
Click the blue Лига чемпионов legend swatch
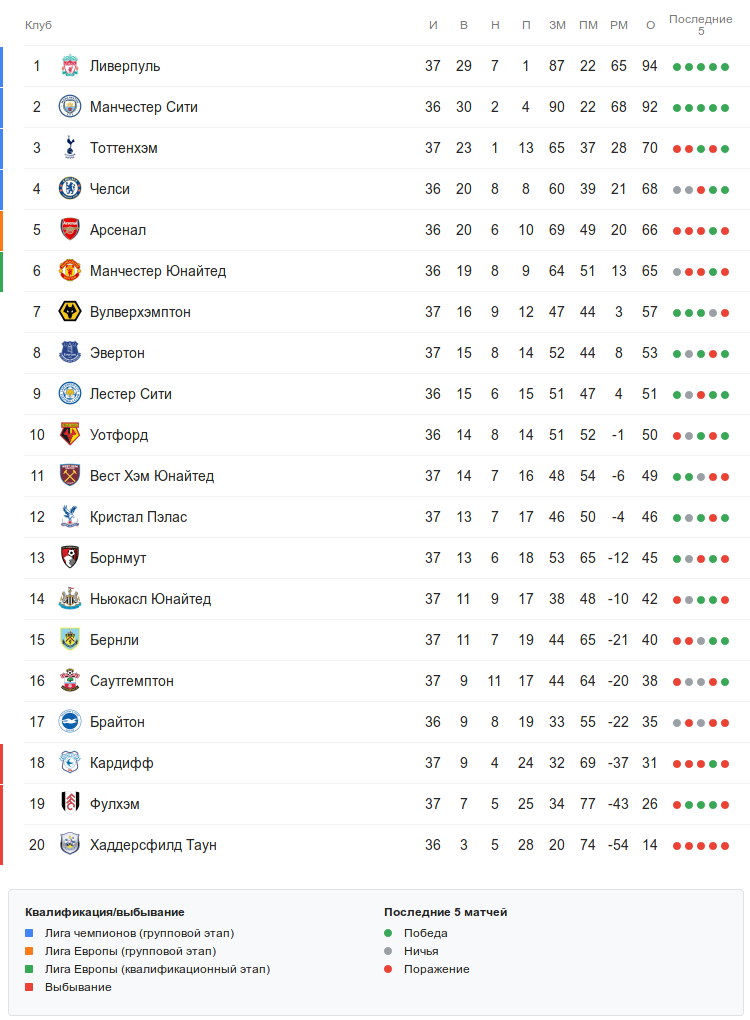point(30,933)
